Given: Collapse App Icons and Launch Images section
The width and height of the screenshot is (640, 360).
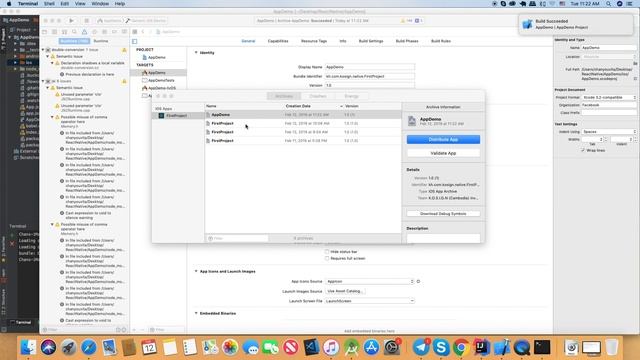Looking at the screenshot, I should (x=196, y=271).
